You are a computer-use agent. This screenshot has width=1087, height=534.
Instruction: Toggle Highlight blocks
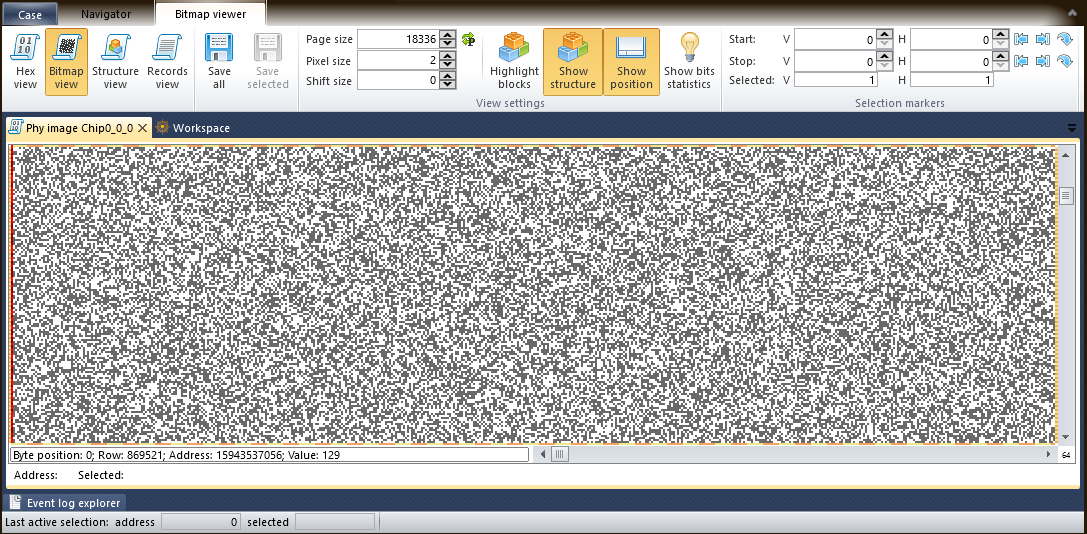click(514, 62)
